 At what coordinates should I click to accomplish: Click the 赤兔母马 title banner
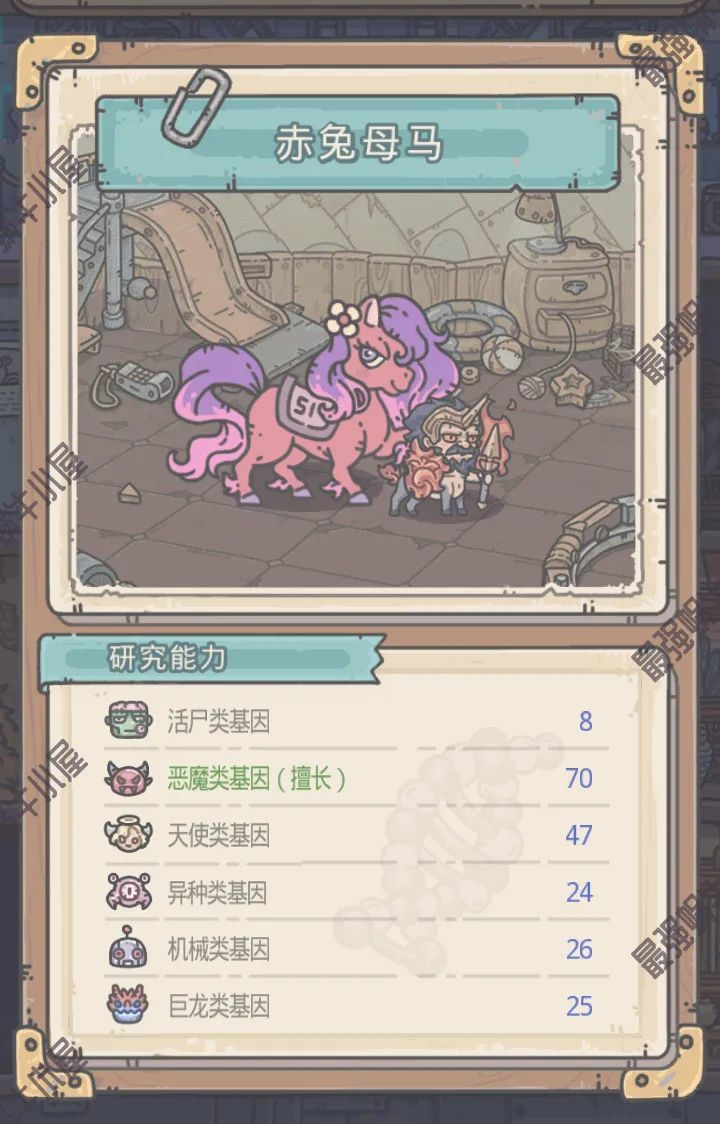click(358, 143)
